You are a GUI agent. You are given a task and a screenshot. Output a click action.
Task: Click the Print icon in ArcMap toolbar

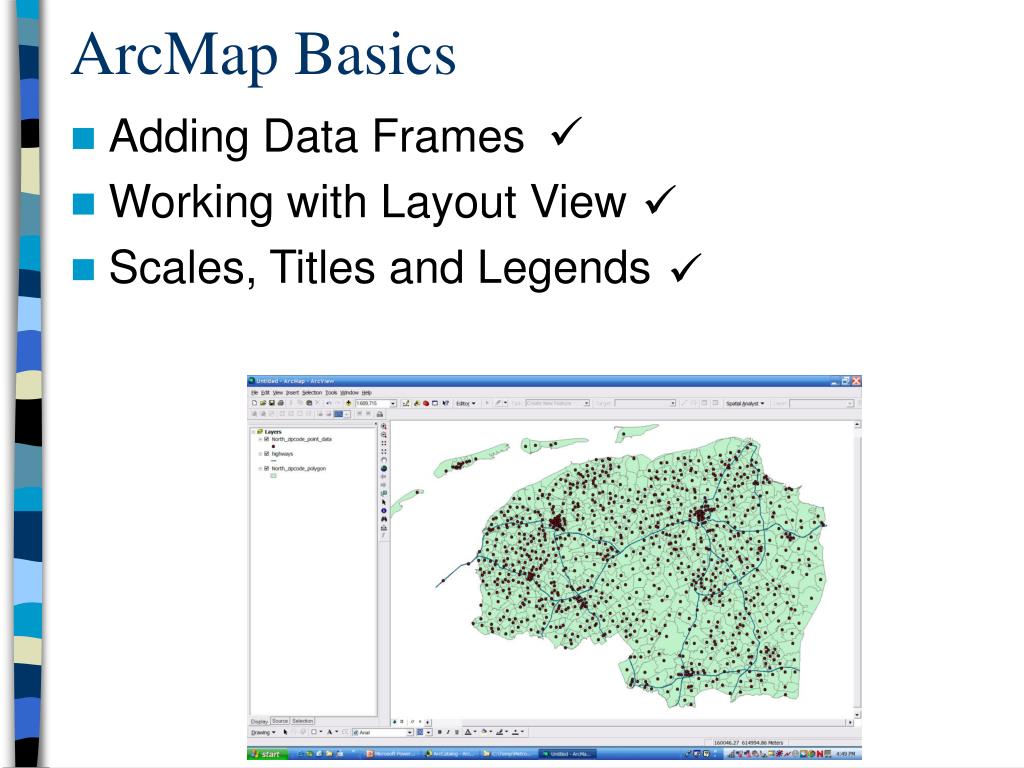(280, 403)
